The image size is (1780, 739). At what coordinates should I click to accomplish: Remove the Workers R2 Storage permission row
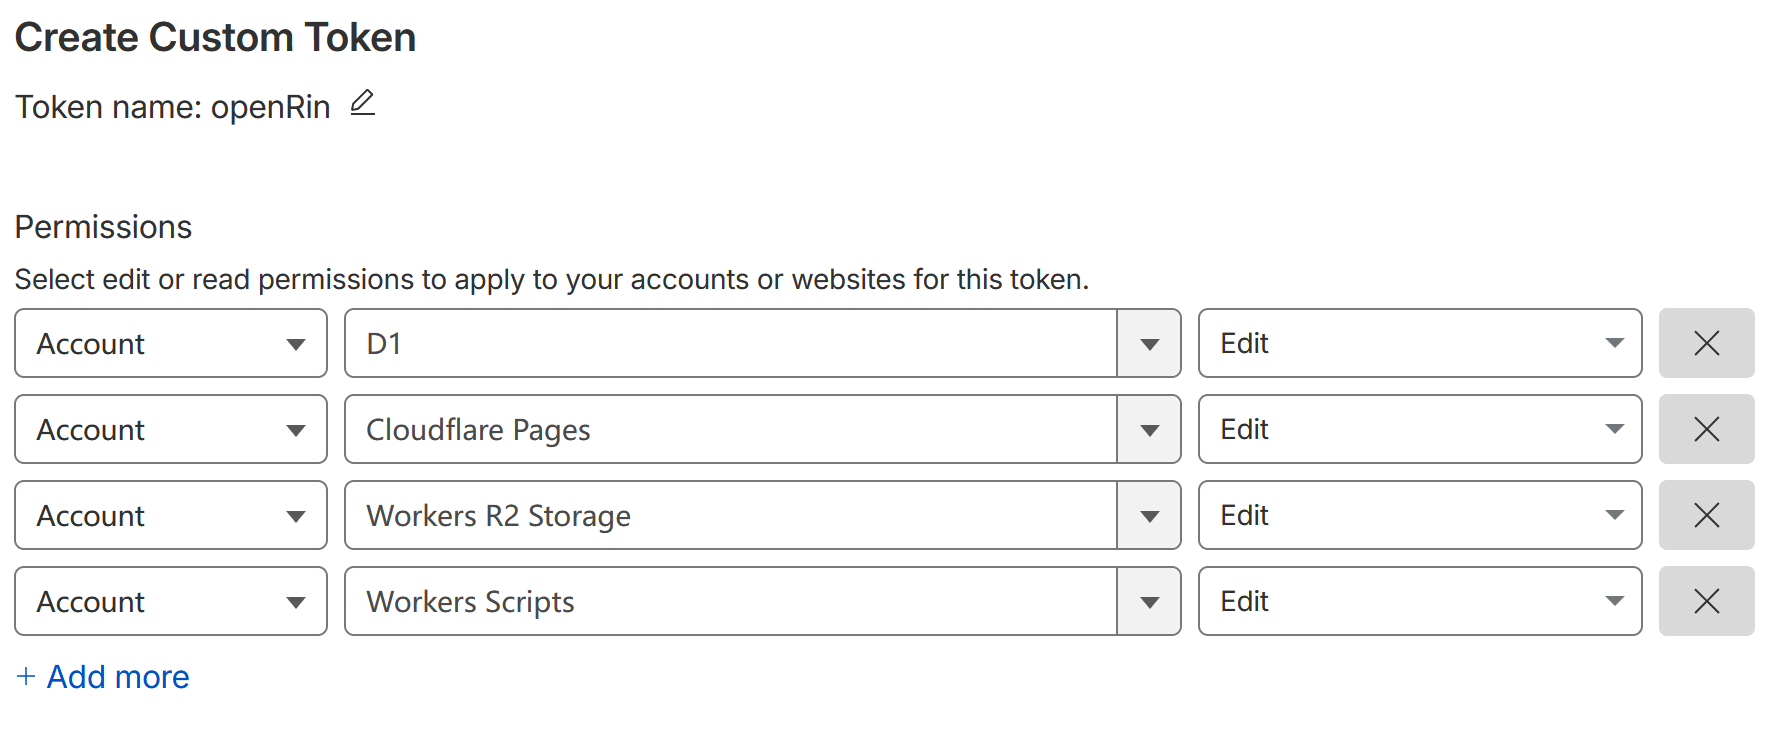coord(1706,515)
